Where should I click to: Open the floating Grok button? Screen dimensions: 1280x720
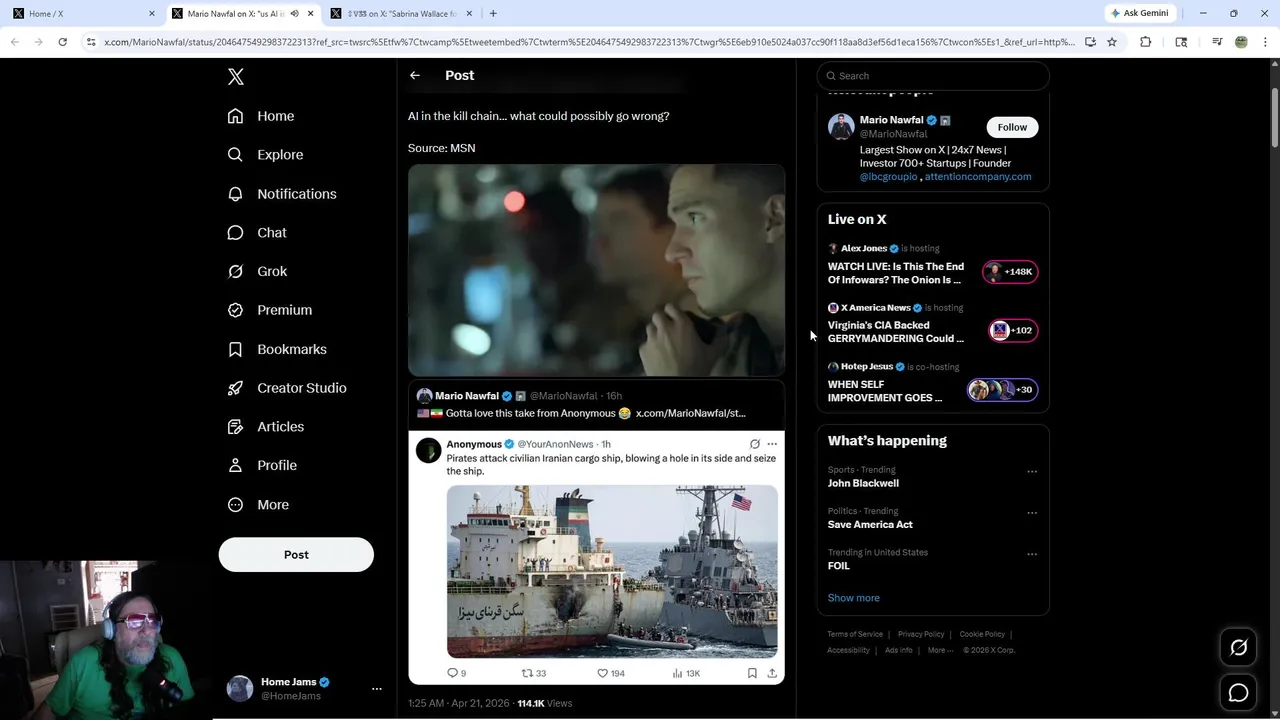pyautogui.click(x=1238, y=648)
